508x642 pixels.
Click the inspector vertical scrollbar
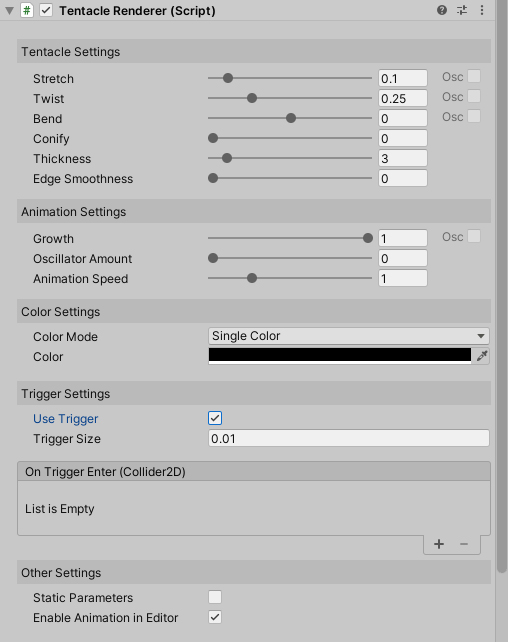[x=502, y=287]
